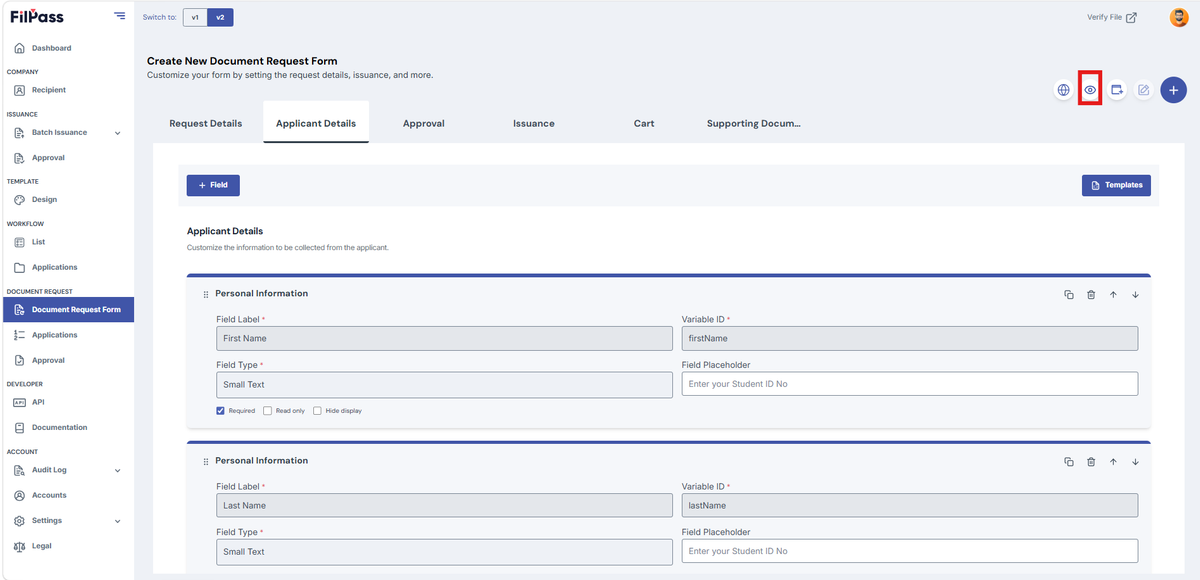1200x580 pixels.
Task: Click the round blue plus button
Action: 1174,90
